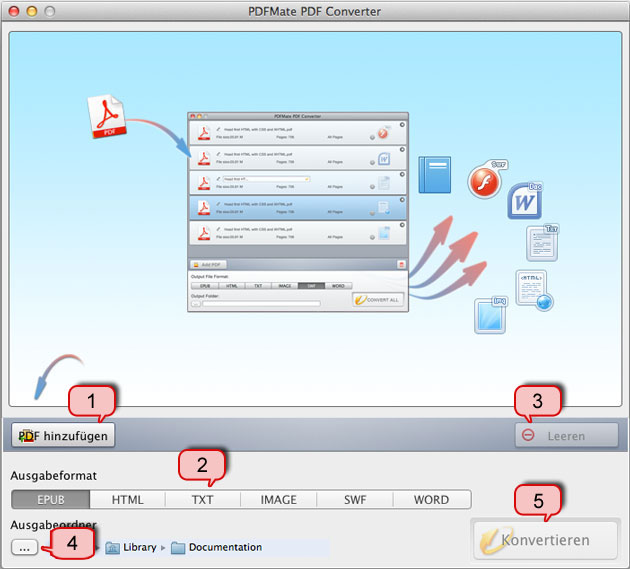630x569 pixels.
Task: Click the HTML document globe icon
Action: pos(535,291)
